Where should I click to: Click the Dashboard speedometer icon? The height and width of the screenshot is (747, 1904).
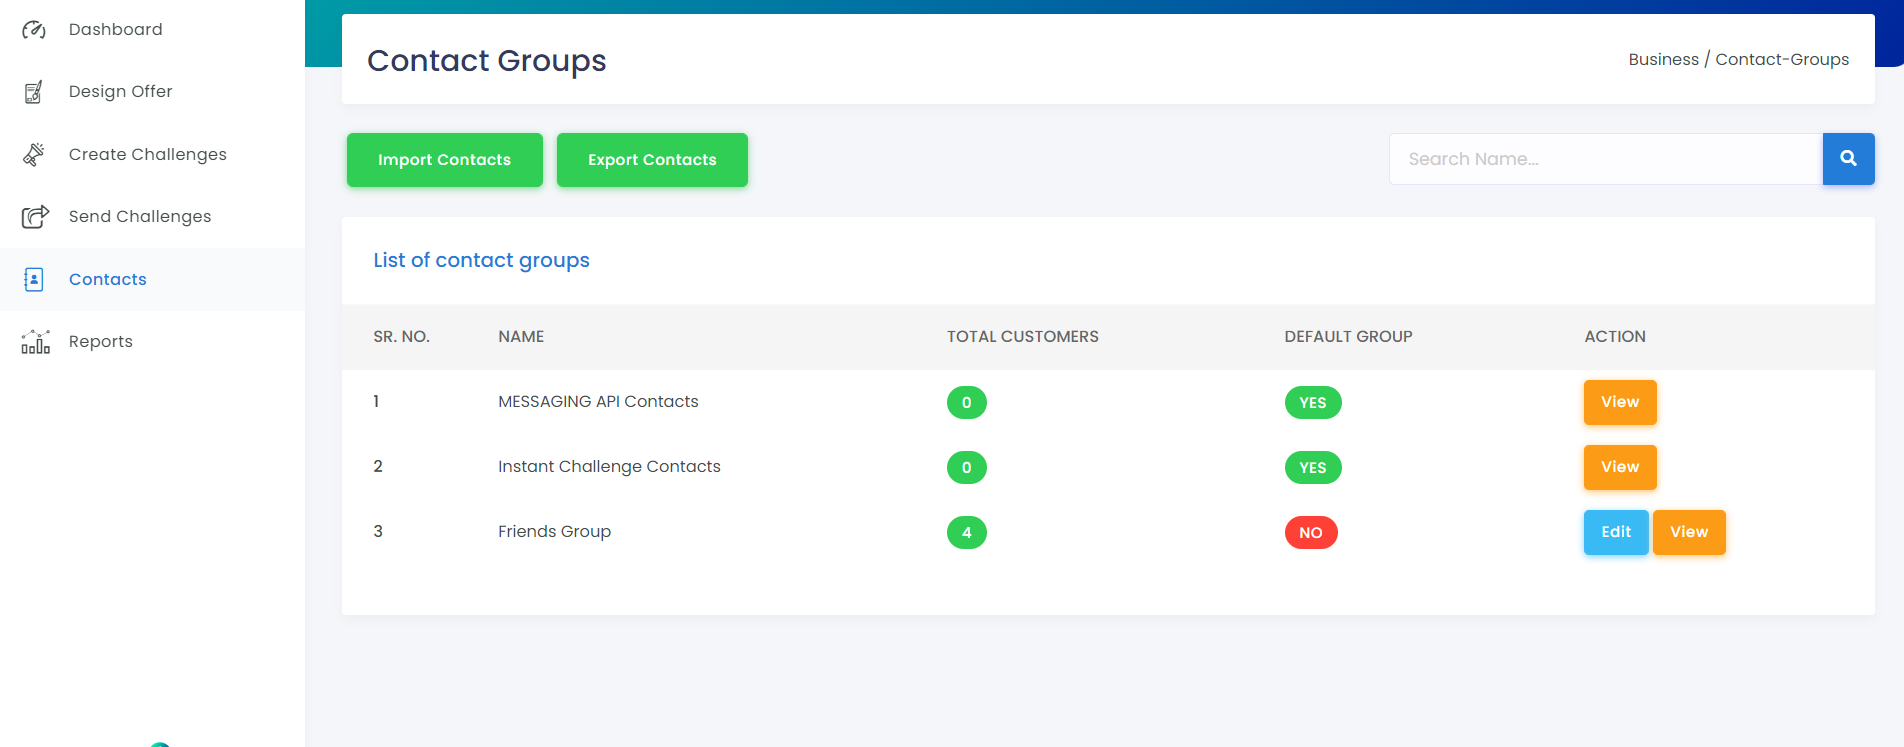[34, 30]
